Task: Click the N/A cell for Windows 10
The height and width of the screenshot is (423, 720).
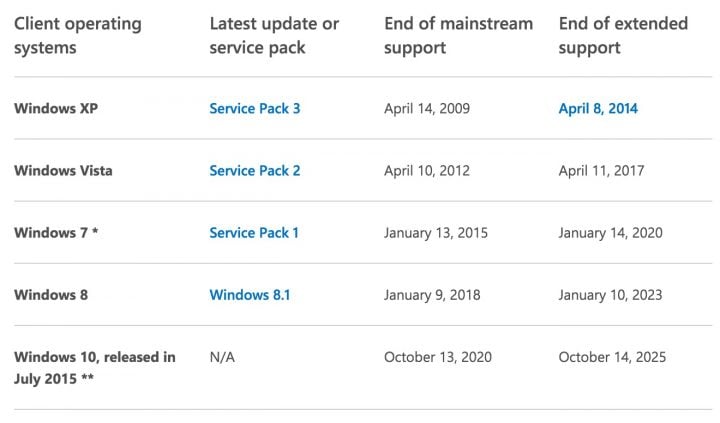Action: 222,357
